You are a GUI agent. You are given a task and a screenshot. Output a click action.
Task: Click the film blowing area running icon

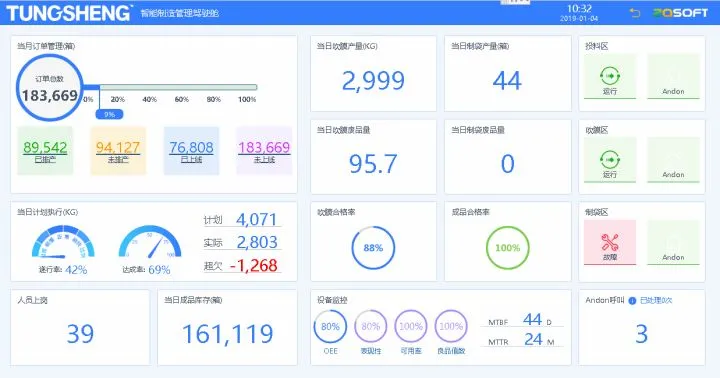coord(610,159)
